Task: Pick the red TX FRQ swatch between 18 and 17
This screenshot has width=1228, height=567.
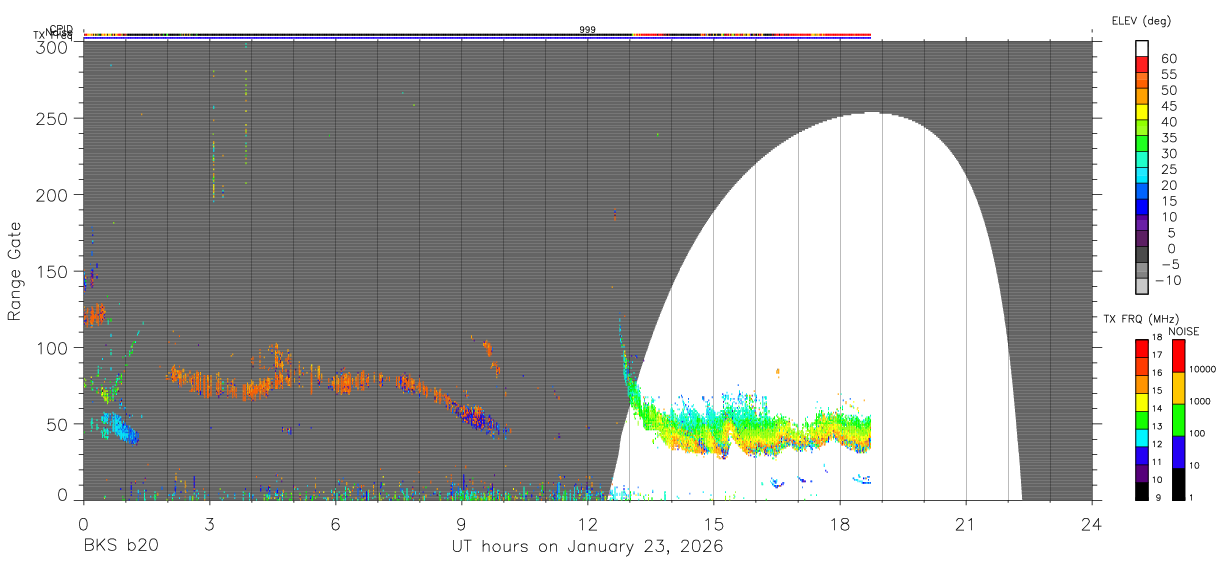Action: pos(1142,347)
